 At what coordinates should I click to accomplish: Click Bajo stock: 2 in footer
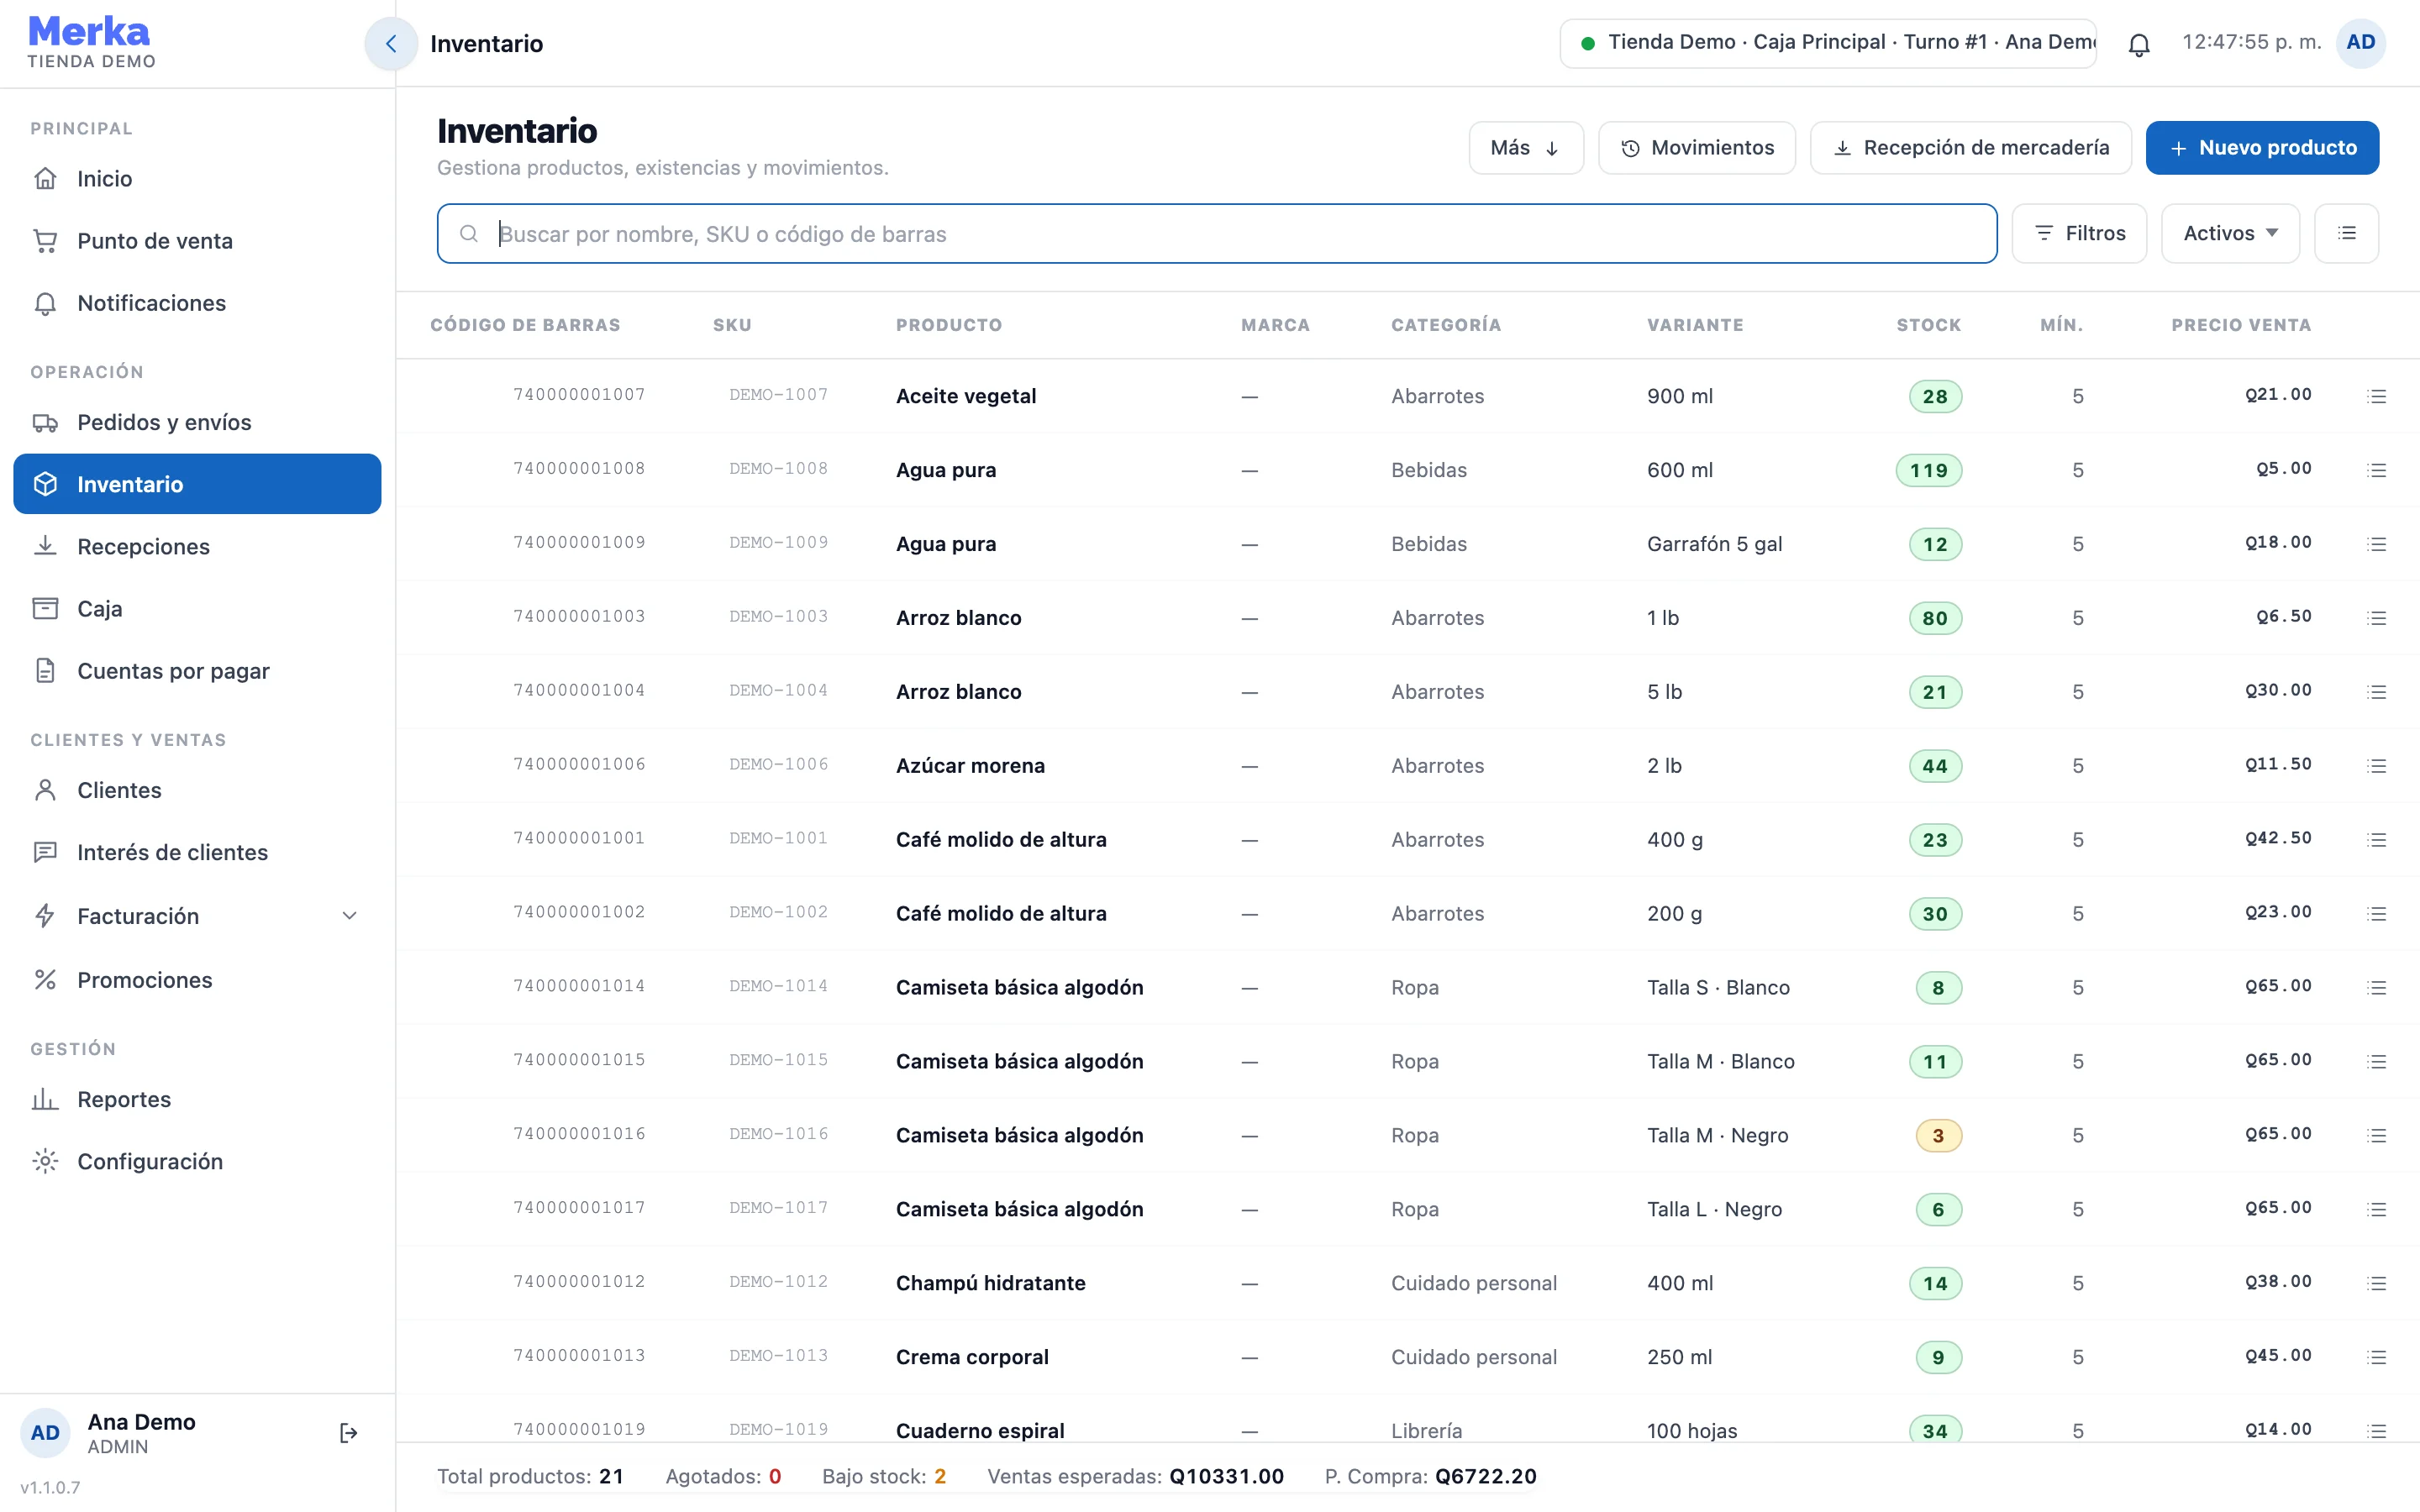(884, 1477)
